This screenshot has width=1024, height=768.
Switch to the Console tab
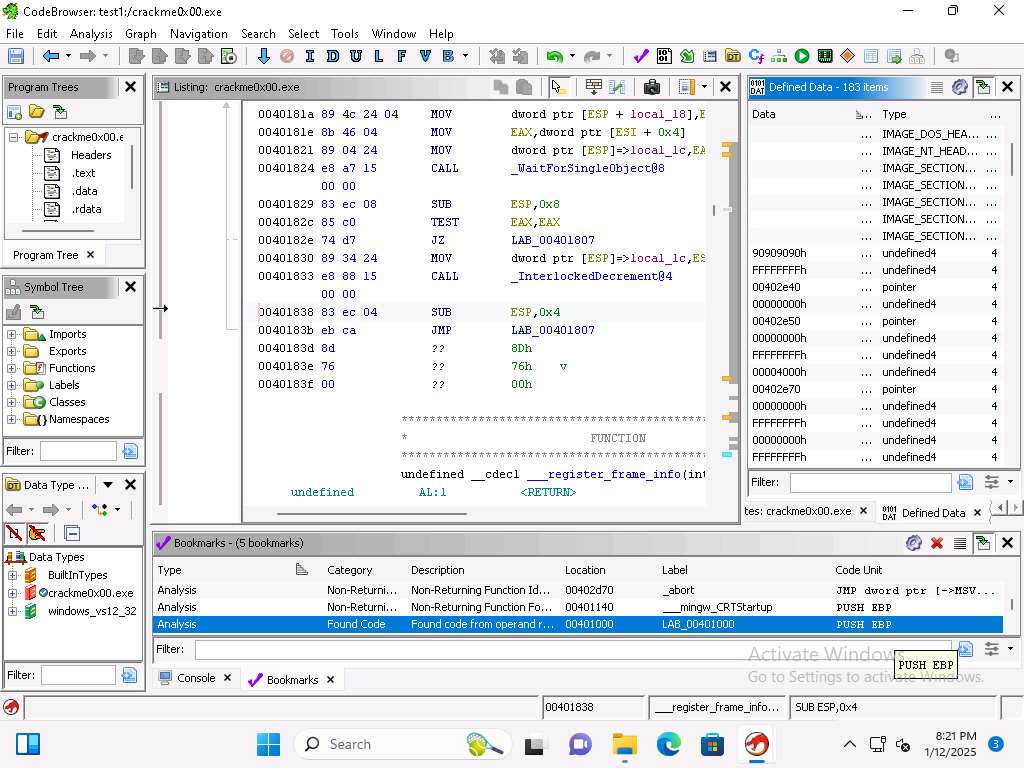point(196,678)
